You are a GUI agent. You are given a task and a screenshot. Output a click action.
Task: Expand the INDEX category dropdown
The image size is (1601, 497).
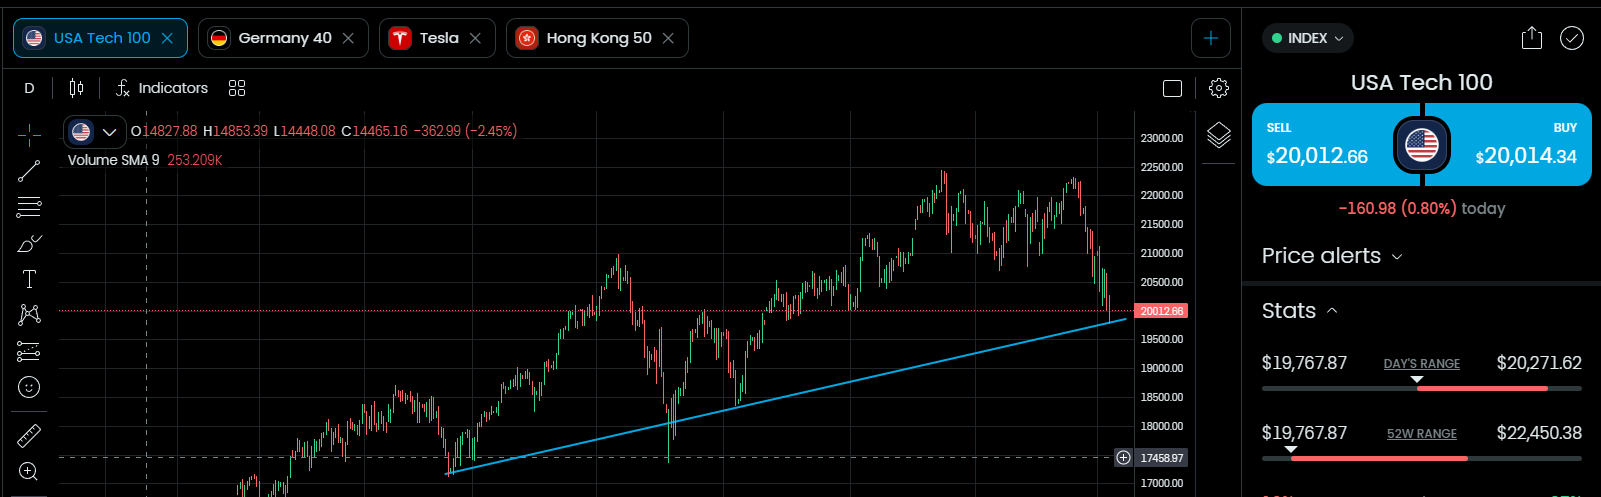[1308, 38]
